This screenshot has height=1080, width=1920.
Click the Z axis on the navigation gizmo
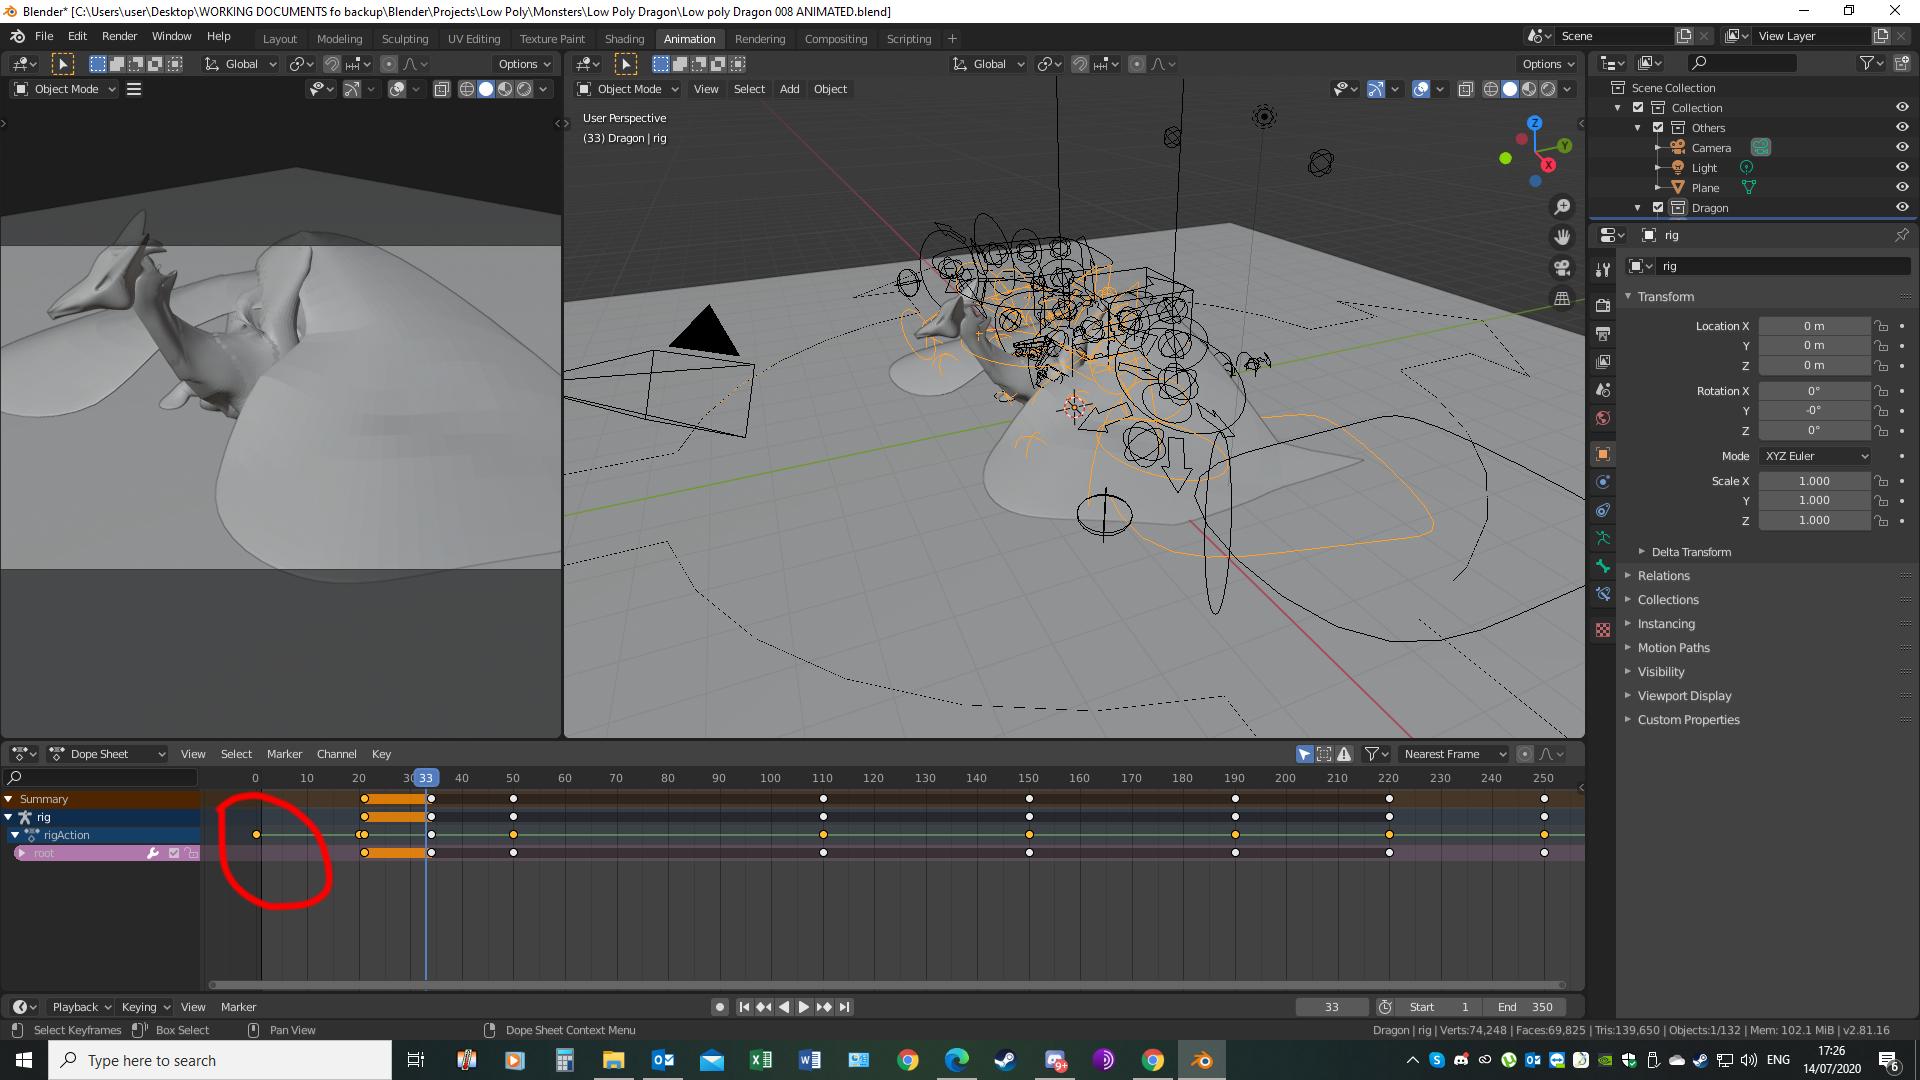[x=1534, y=123]
